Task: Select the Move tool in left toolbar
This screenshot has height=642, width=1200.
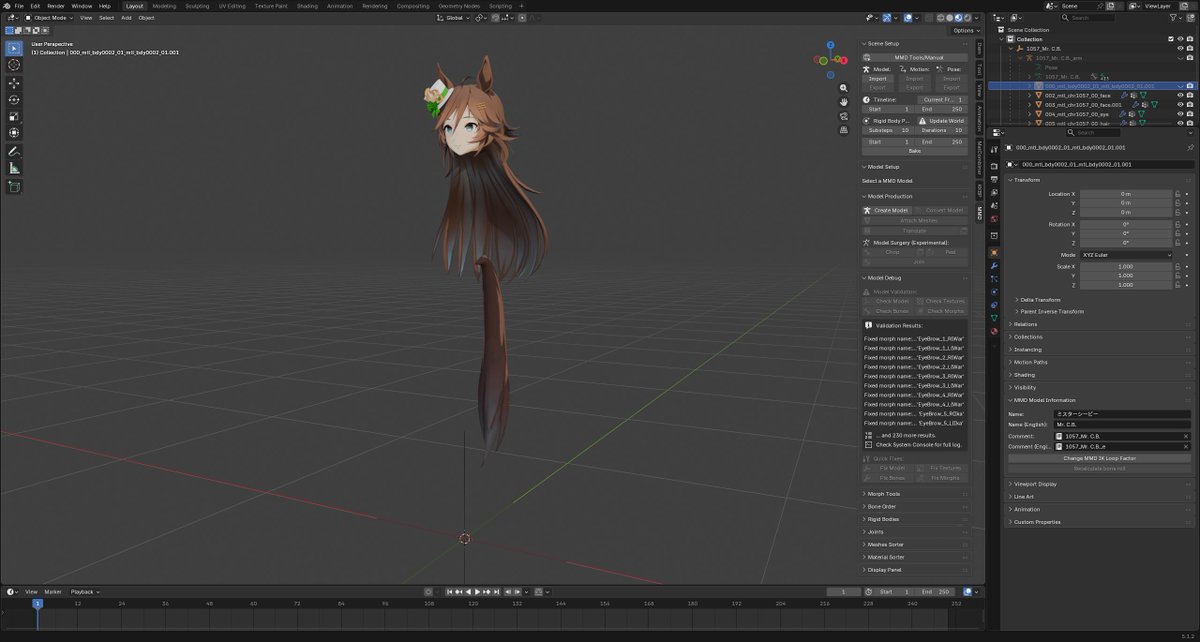Action: [15, 84]
